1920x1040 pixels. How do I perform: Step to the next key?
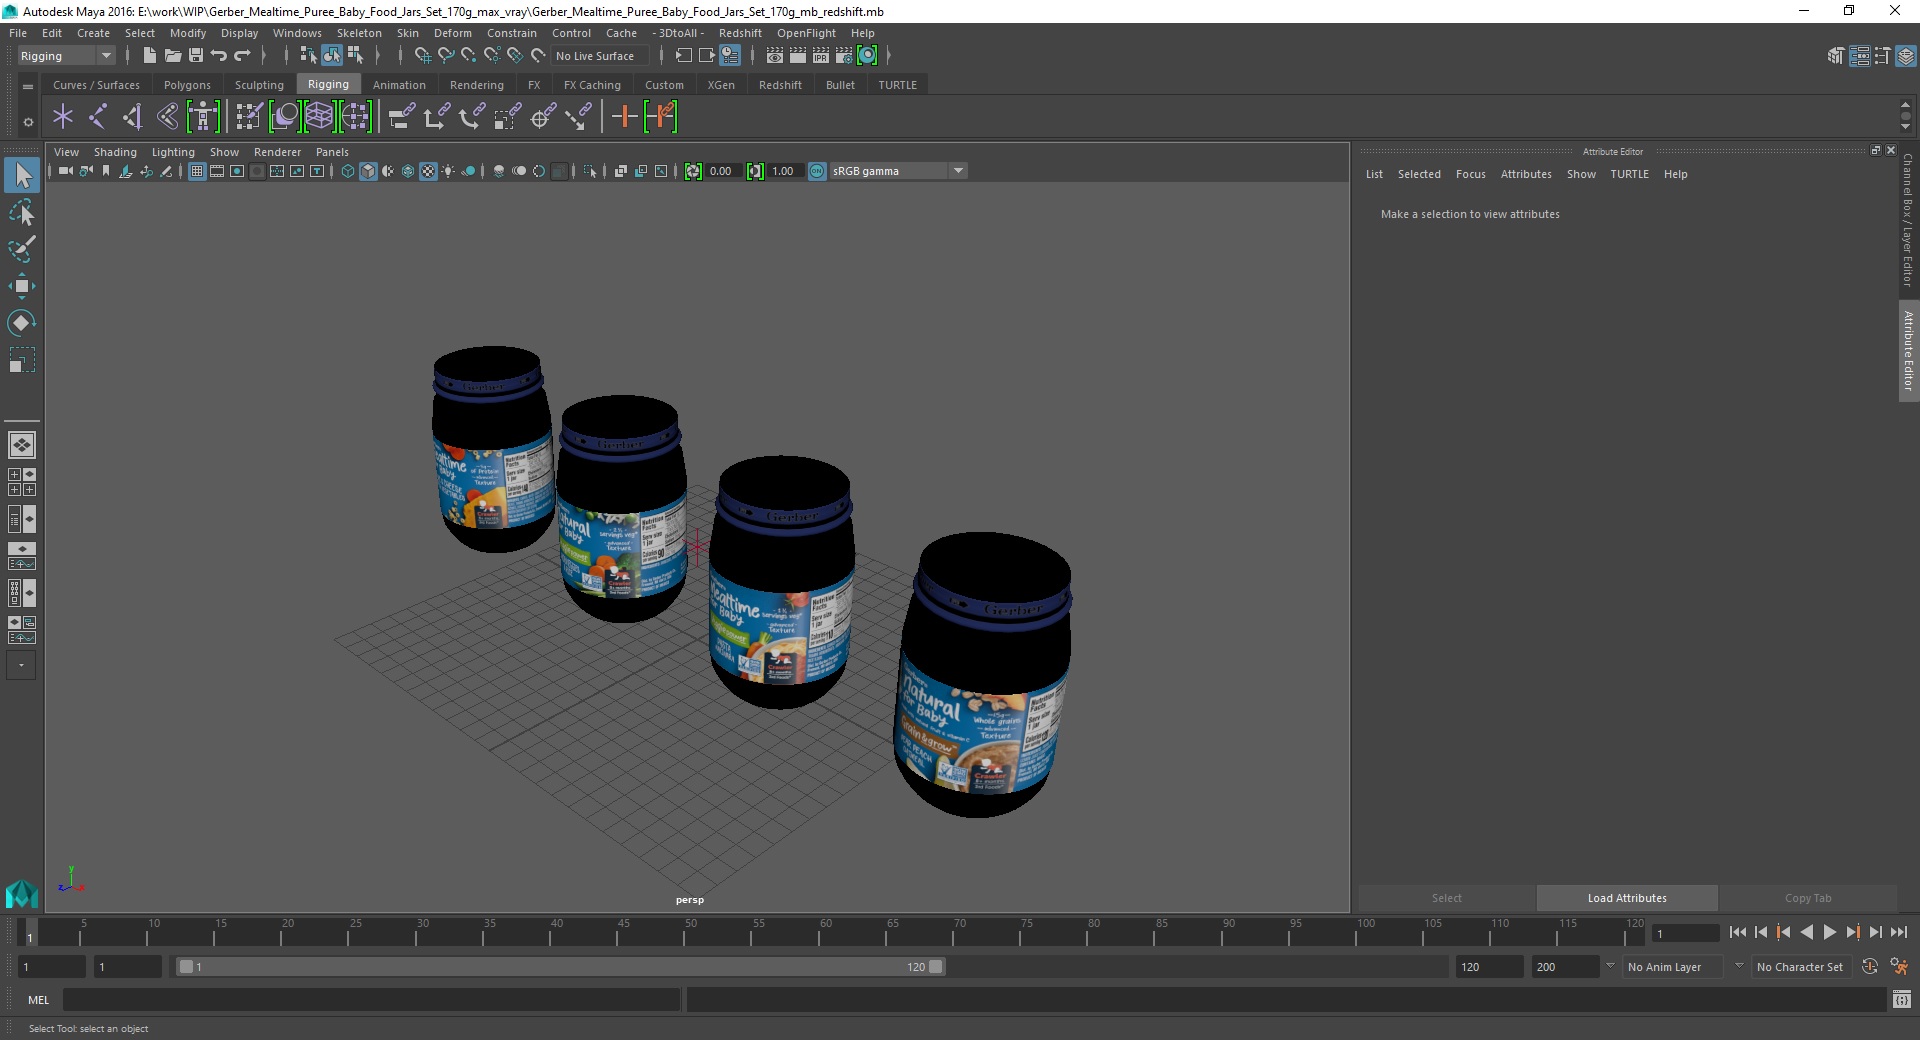coord(1852,932)
